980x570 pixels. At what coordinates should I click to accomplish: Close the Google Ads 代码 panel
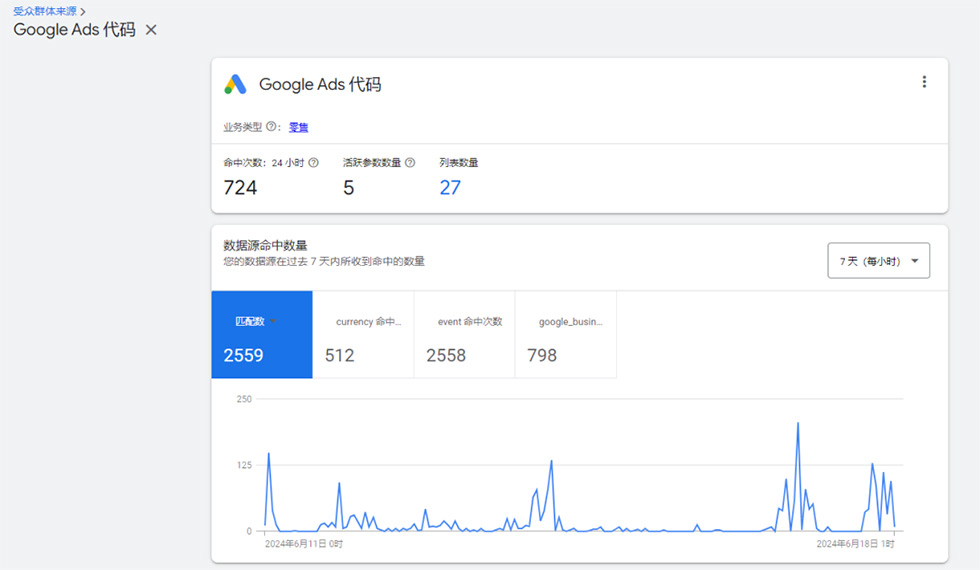point(151,30)
